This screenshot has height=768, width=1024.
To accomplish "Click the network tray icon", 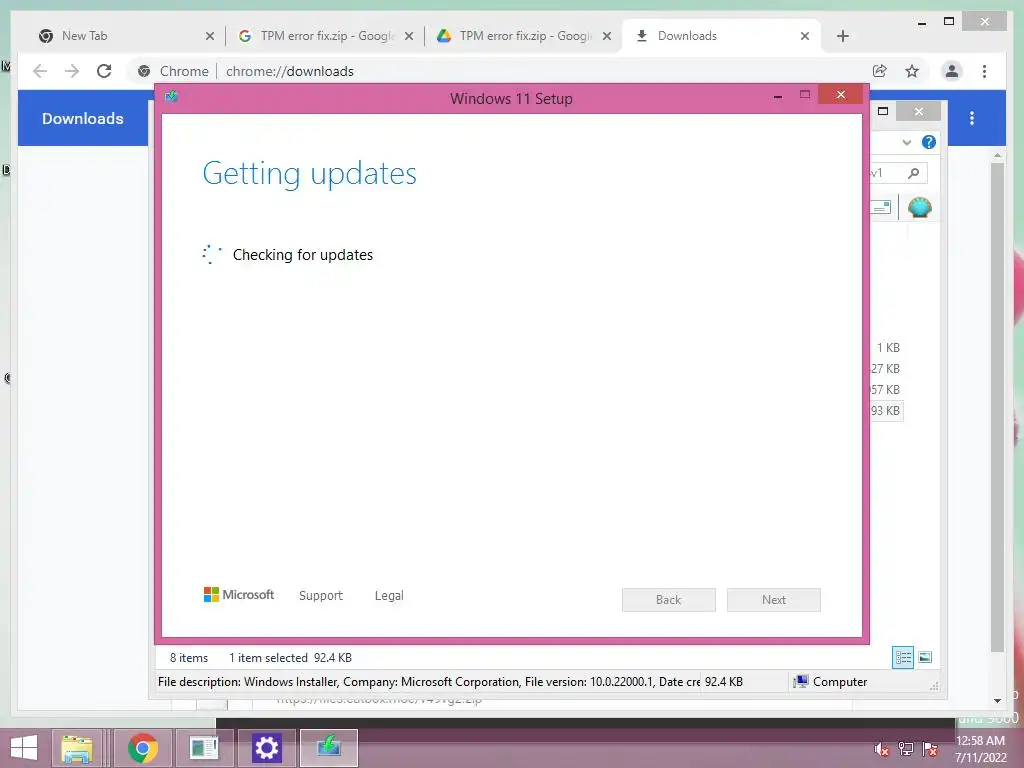I will tap(906, 749).
